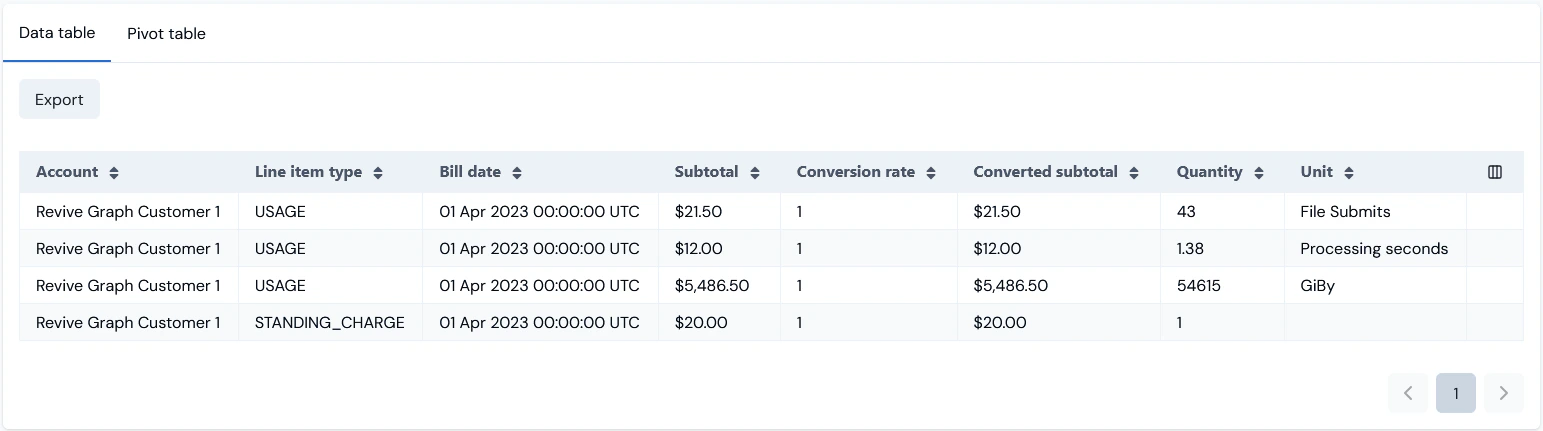Select the Data table tab

tap(57, 33)
